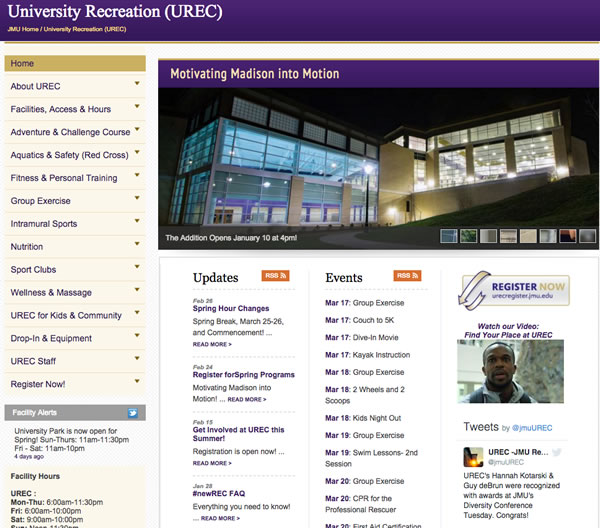Select the third slideshow thumbnail

[488, 236]
